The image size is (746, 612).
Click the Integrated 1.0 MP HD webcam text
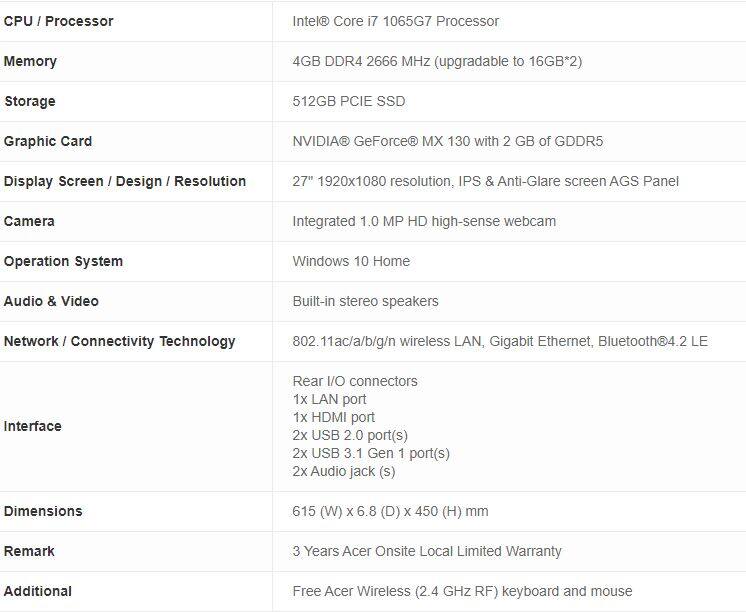coord(424,221)
